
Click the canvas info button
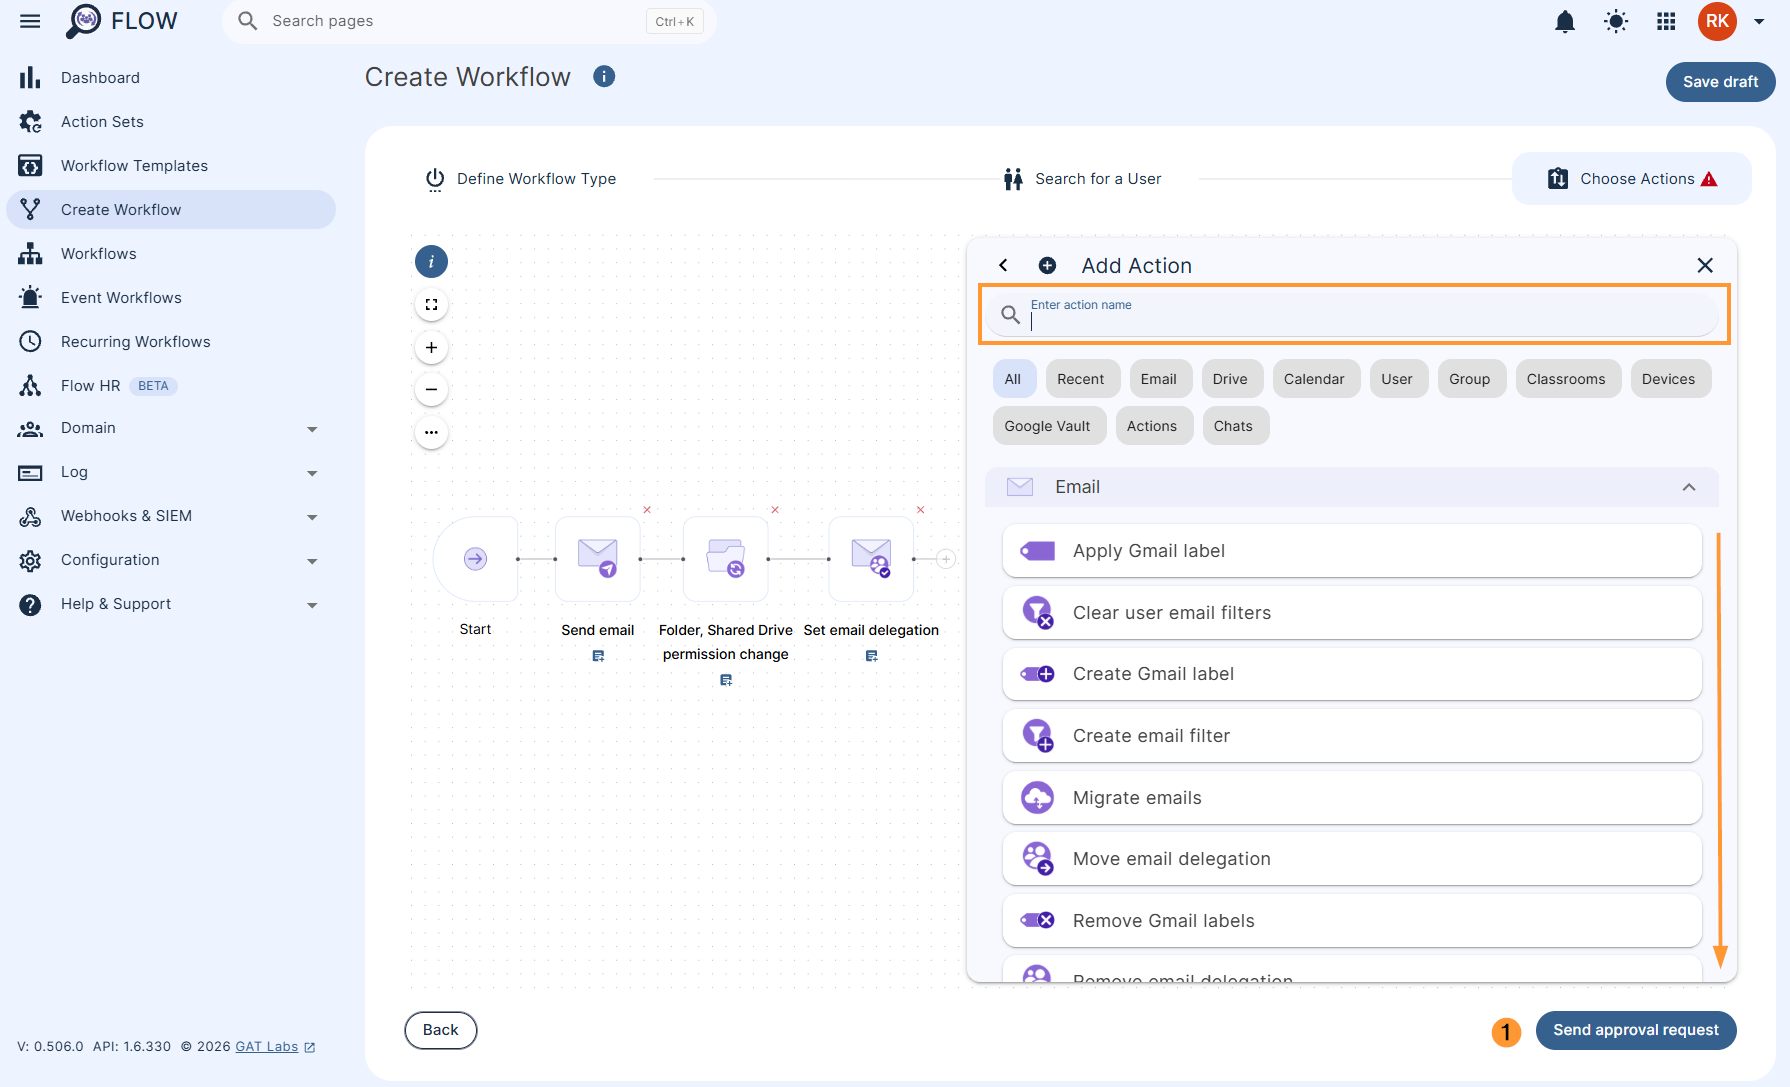[431, 262]
